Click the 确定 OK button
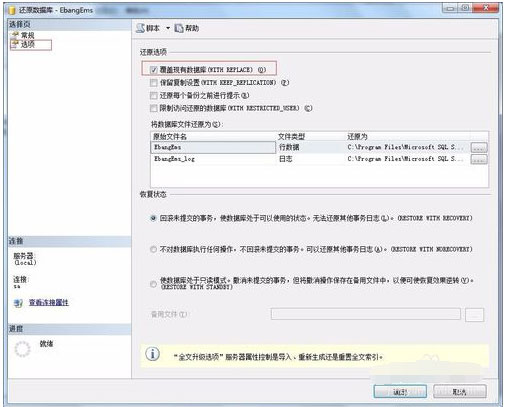The image size is (505, 407). point(400,392)
